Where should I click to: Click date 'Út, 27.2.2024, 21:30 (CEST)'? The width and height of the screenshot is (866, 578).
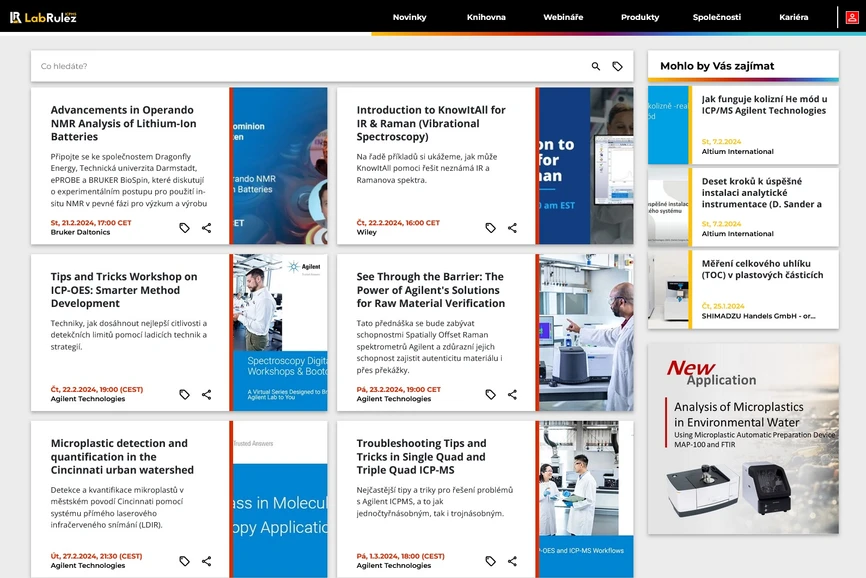97,556
